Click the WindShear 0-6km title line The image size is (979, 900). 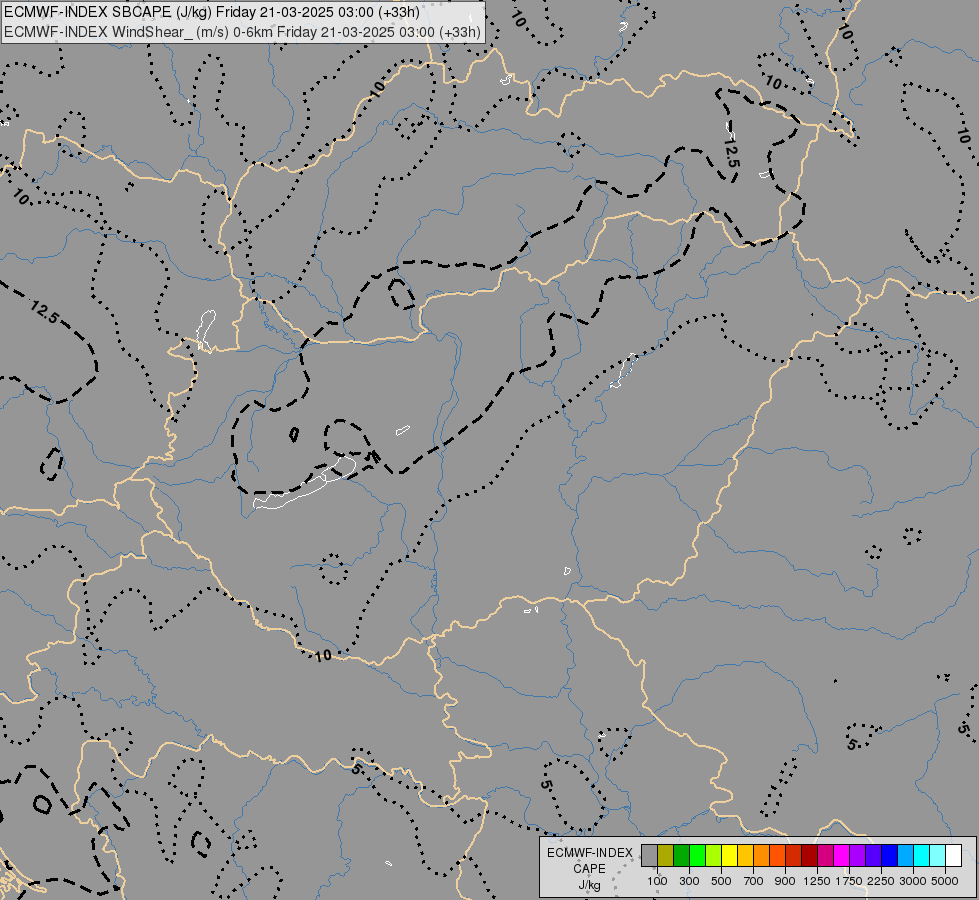pos(242,32)
